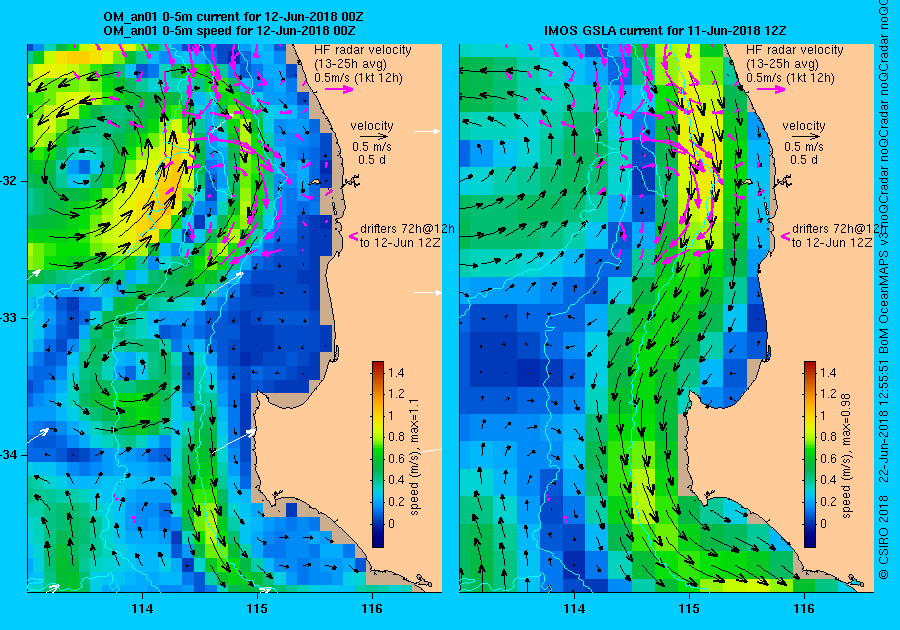Click "to 12-Jun 12Z" text on left map
900x630 pixels.
(x=400, y=243)
